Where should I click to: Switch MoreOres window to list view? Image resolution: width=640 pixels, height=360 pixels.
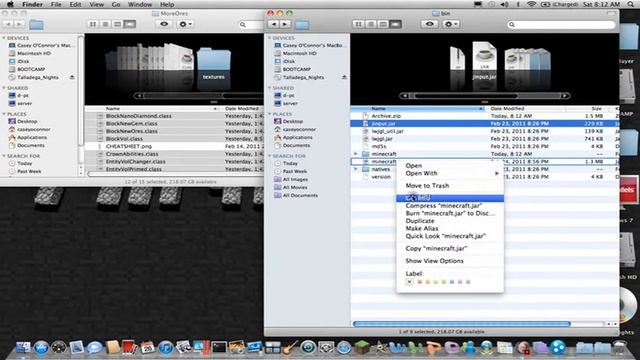point(105,24)
